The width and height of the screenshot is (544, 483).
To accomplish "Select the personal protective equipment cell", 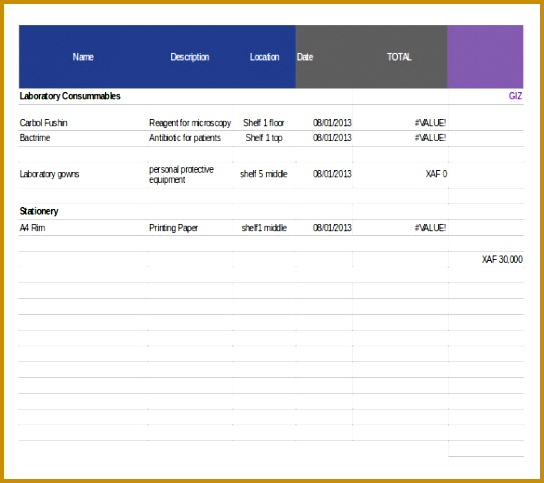I will [x=181, y=175].
